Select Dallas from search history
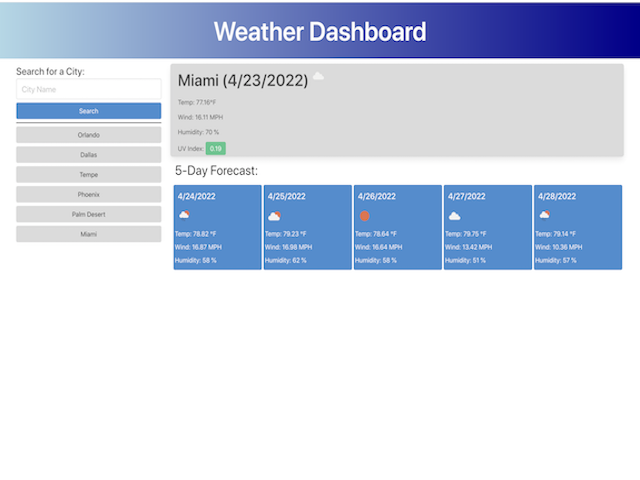Viewport: 640px width, 480px height. click(x=88, y=155)
